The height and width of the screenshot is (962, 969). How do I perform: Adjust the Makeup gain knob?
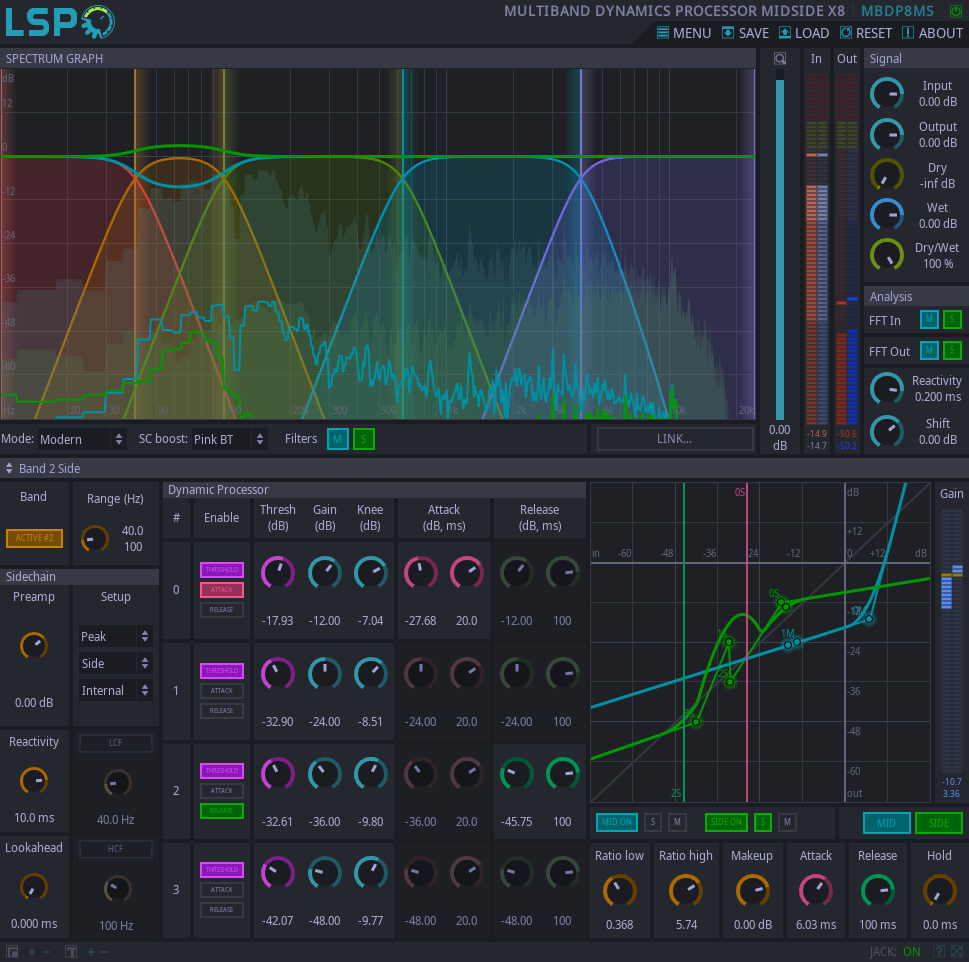[752, 891]
